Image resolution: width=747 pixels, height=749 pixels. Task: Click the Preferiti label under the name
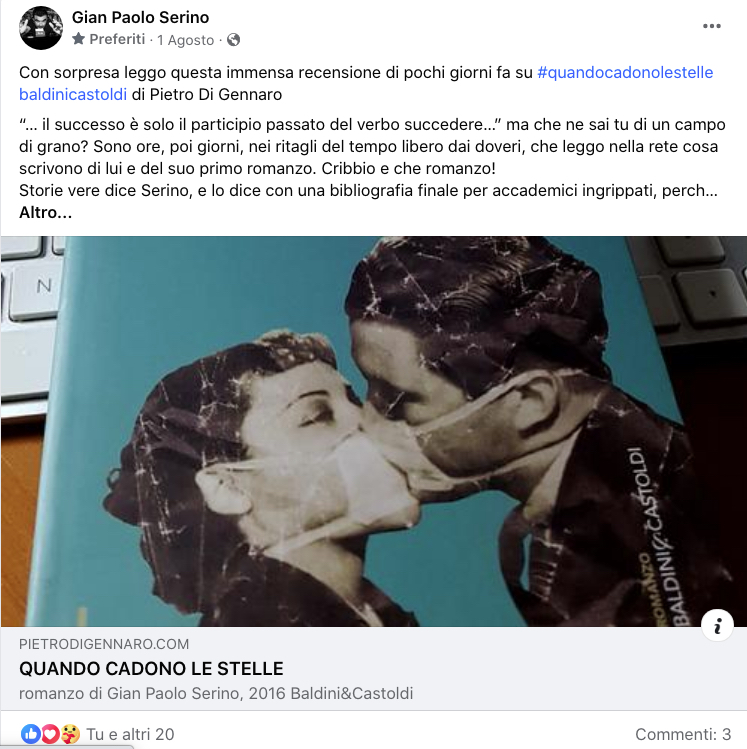click(x=117, y=39)
